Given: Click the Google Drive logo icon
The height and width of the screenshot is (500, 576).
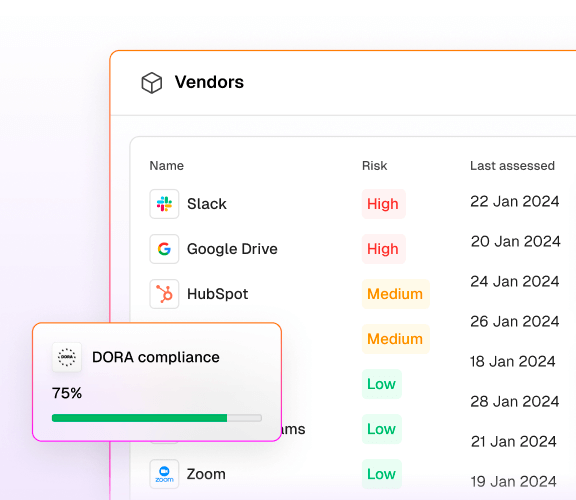Looking at the screenshot, I should point(164,249).
